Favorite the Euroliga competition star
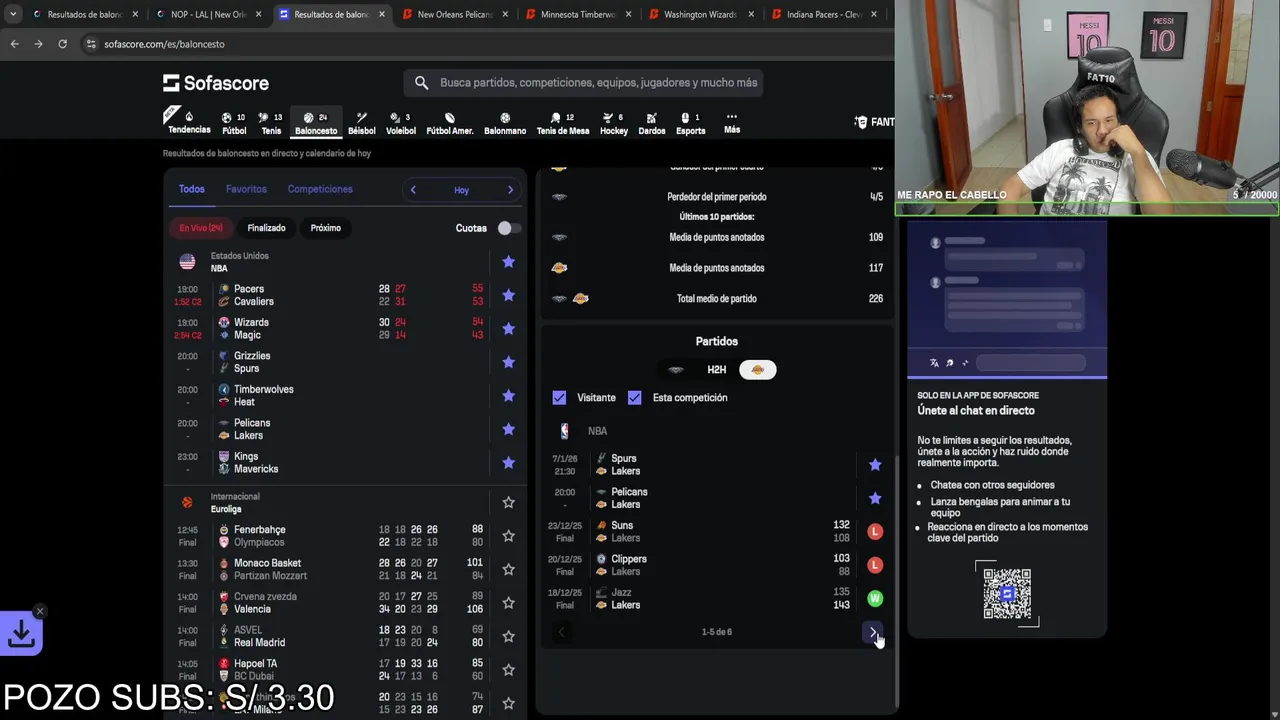 pos(508,503)
